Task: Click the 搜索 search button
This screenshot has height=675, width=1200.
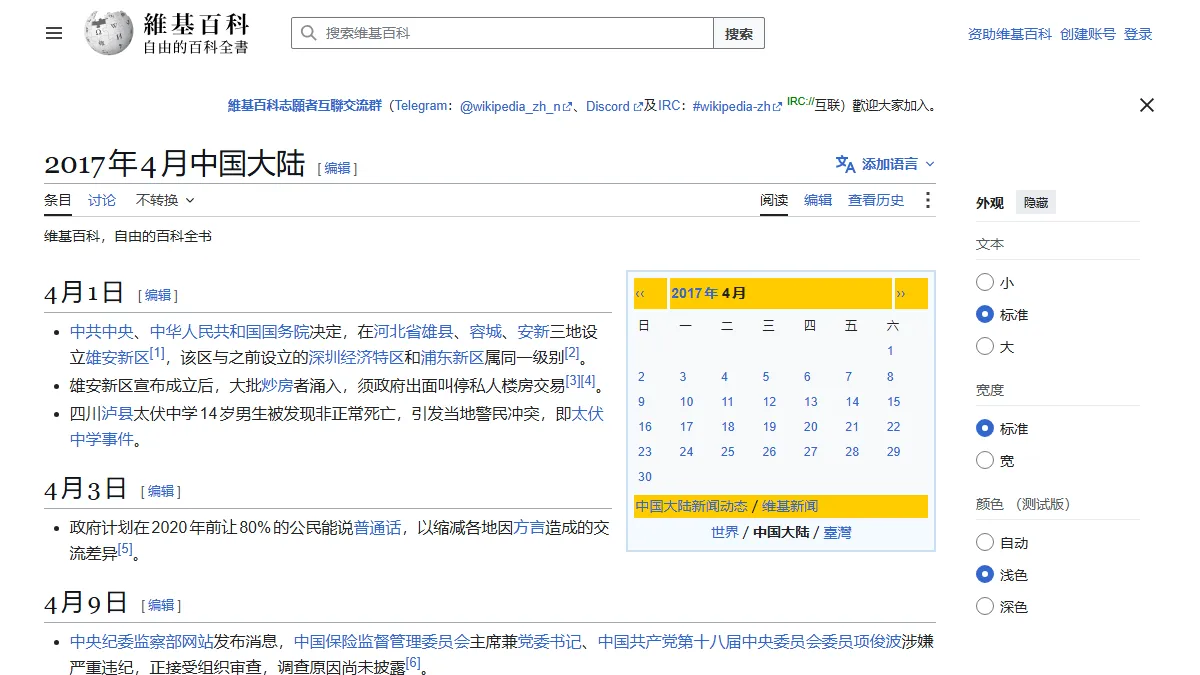Action: click(739, 33)
